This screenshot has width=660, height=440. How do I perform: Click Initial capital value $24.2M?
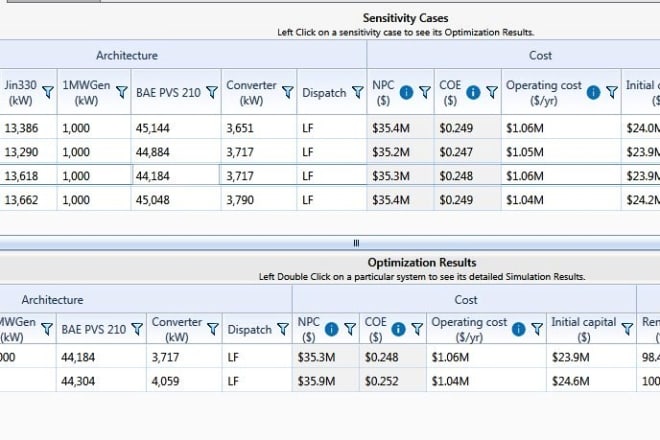[x=643, y=200]
